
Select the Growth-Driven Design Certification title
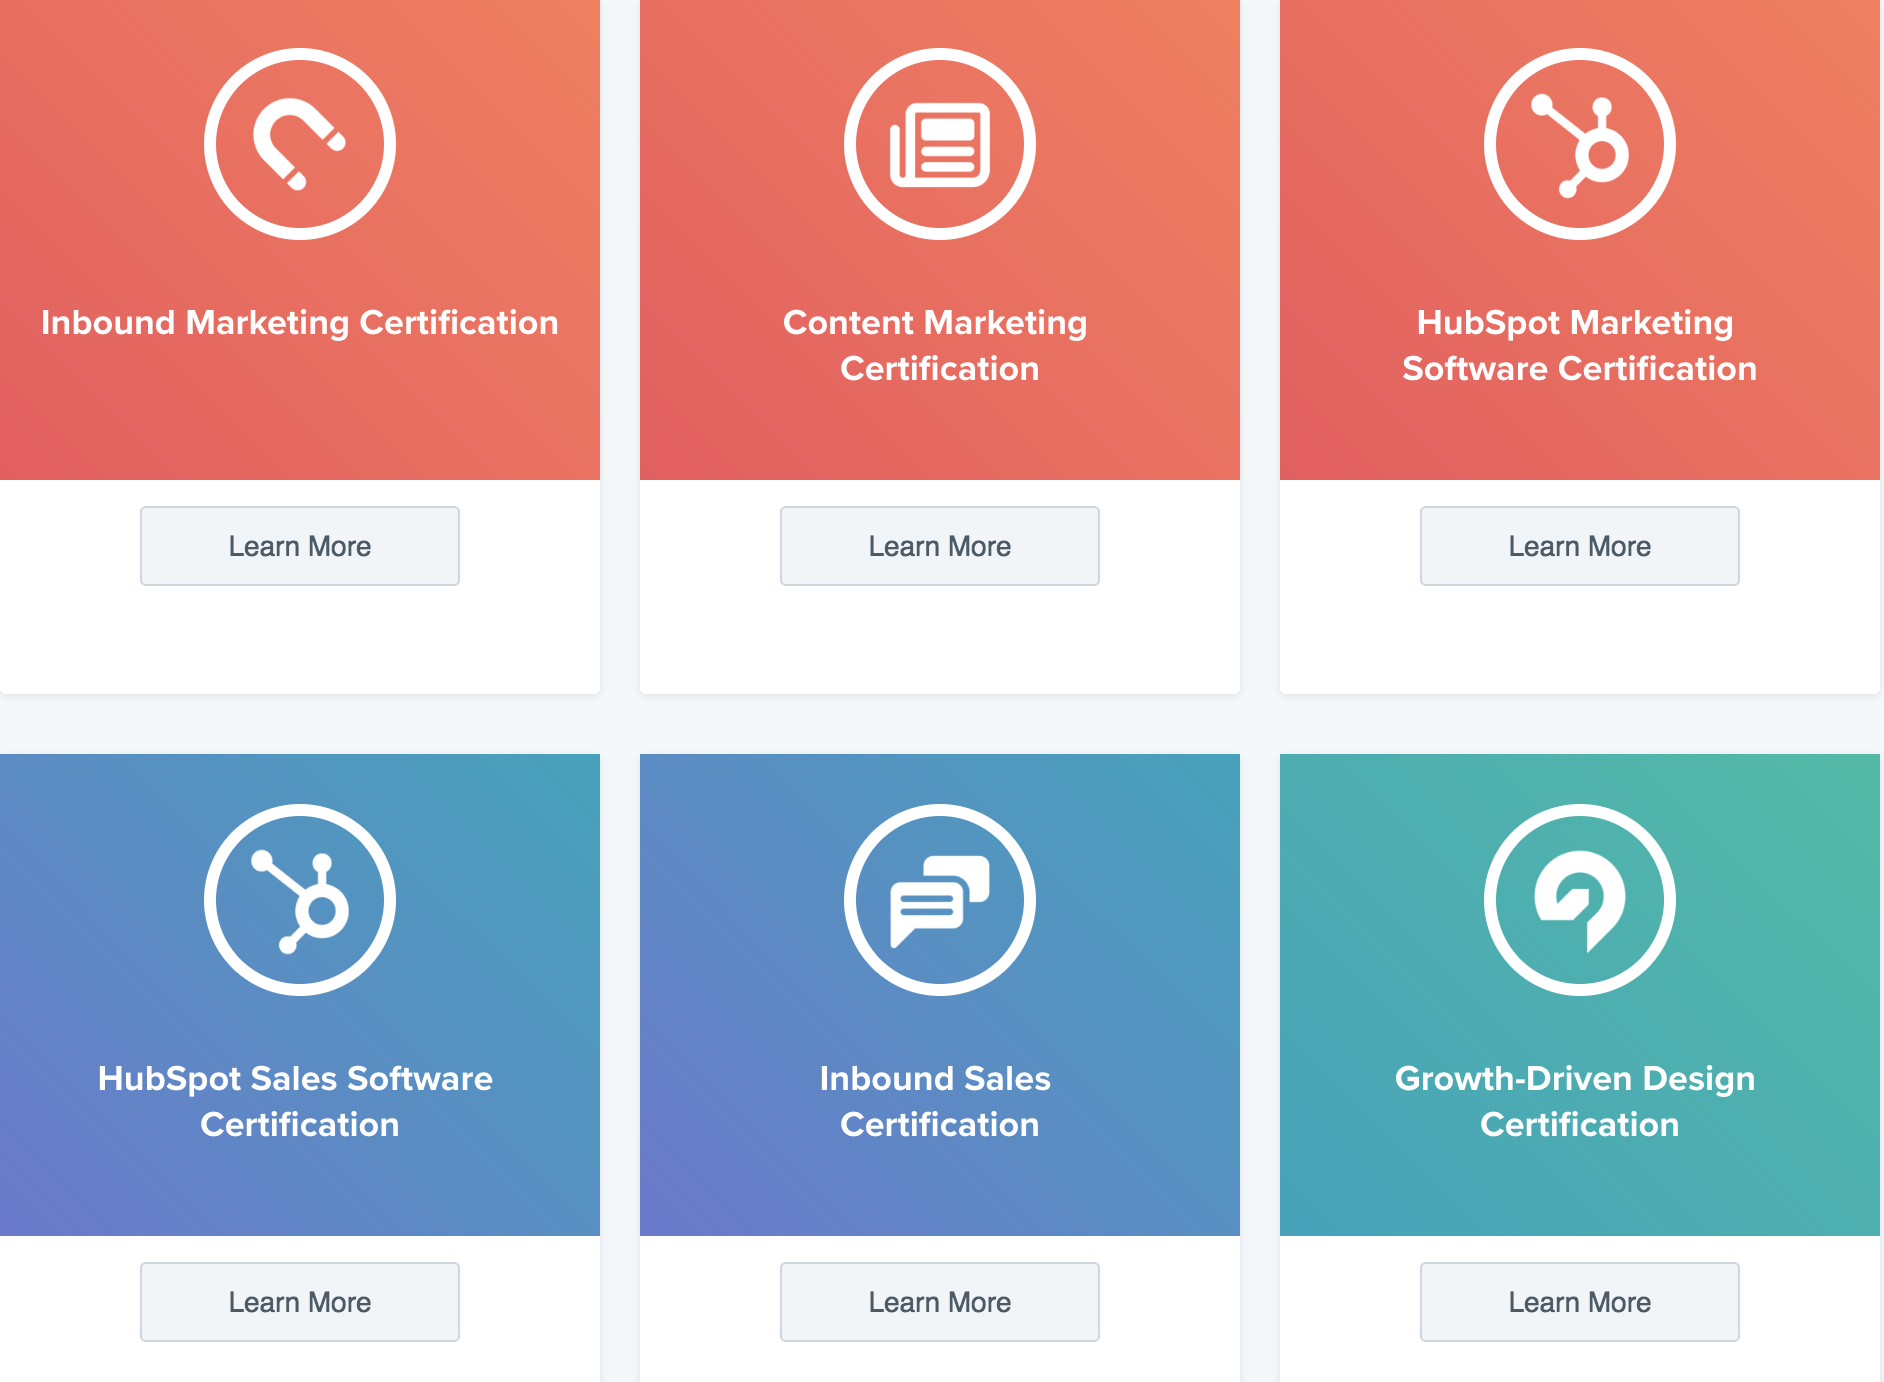pos(1576,1102)
